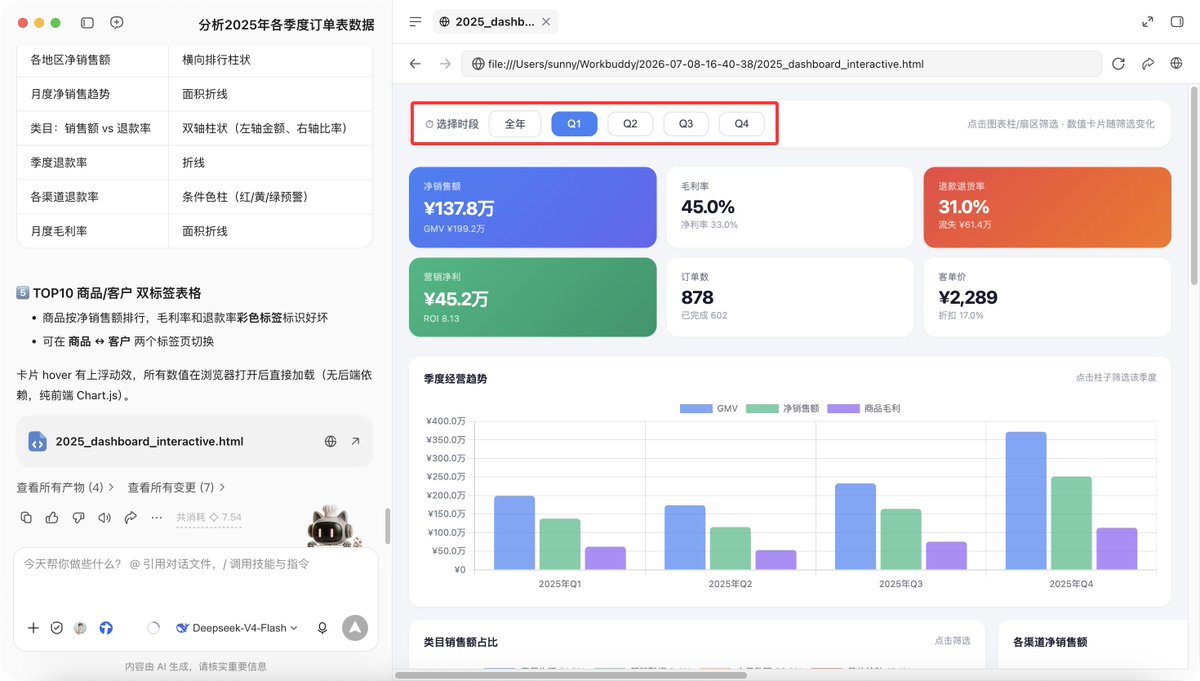Preview 2025_dashboard_interactive.html with the globe icon in the file card

330,441
